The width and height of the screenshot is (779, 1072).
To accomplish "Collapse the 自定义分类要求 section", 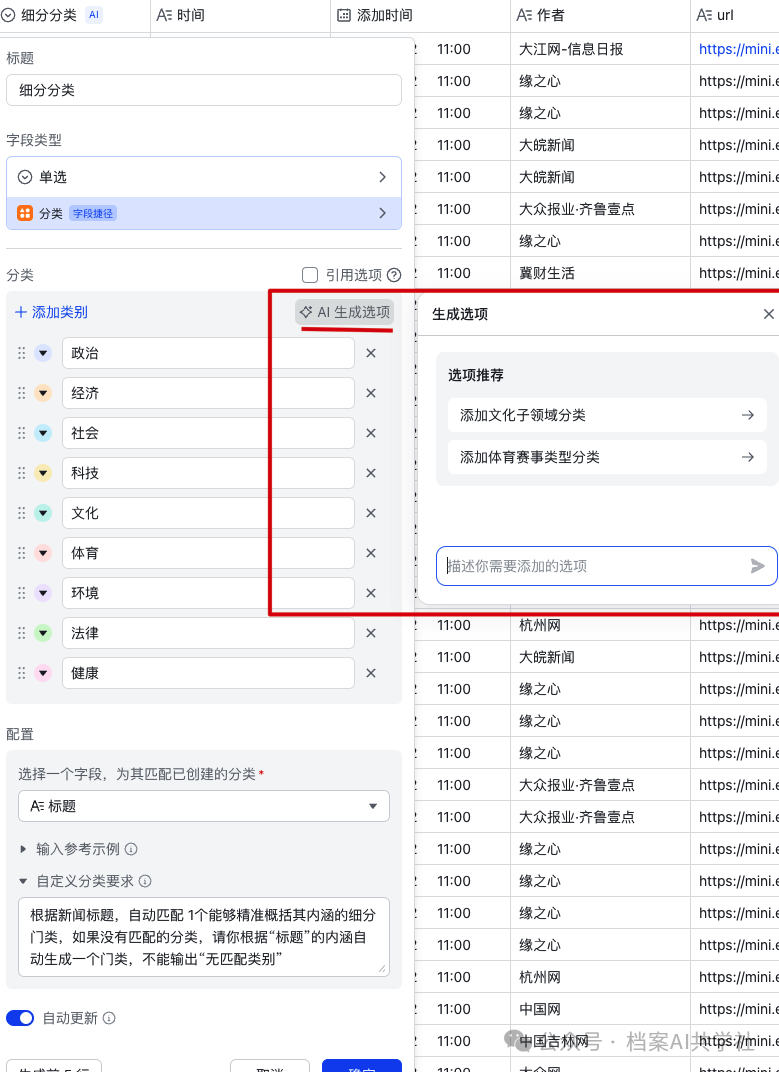I will pos(23,881).
